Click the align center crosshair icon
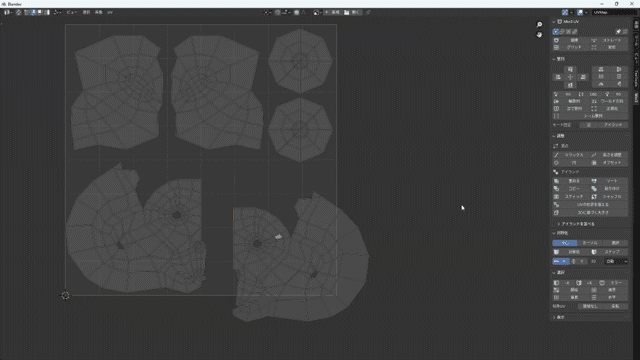The height and width of the screenshot is (360, 640). pos(570,77)
